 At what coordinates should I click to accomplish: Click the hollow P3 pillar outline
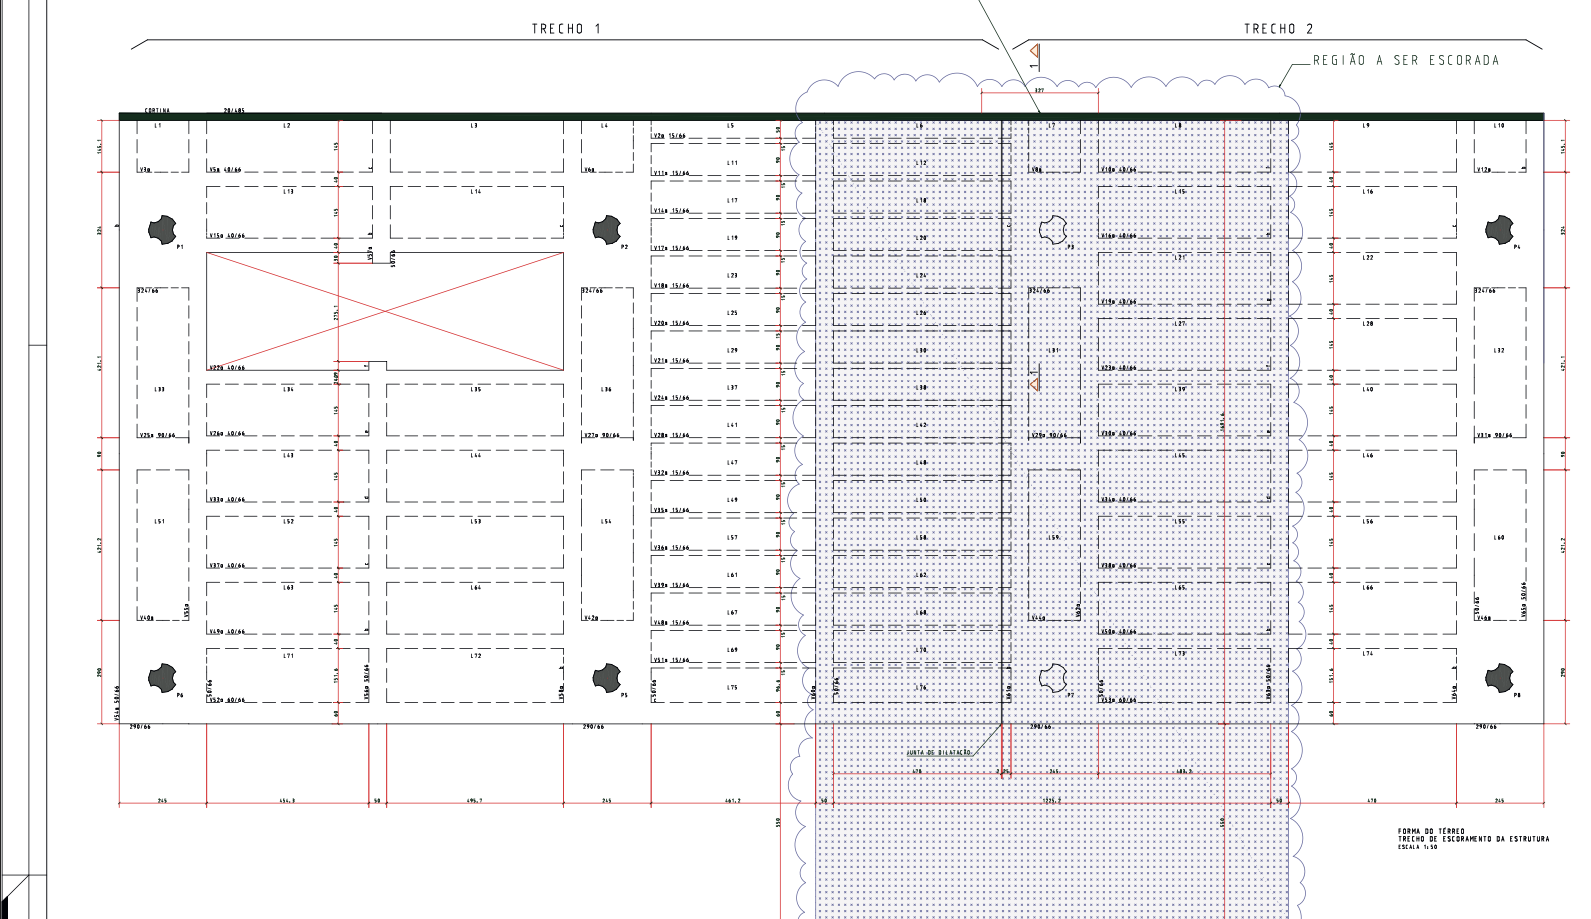point(1052,229)
